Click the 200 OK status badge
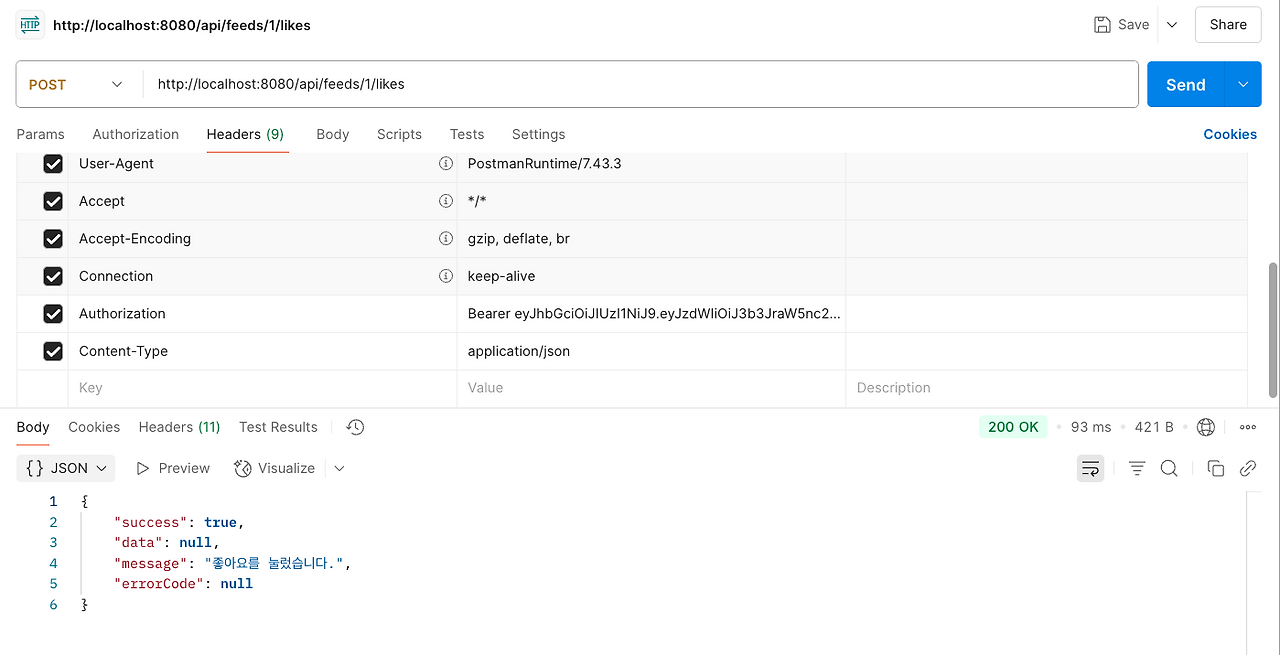Screen dimensions: 1280x655 click(x=1013, y=427)
